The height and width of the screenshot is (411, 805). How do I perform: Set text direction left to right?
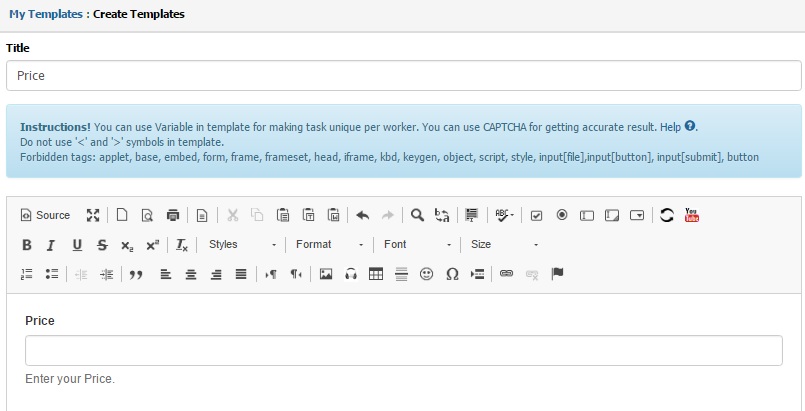coord(271,275)
